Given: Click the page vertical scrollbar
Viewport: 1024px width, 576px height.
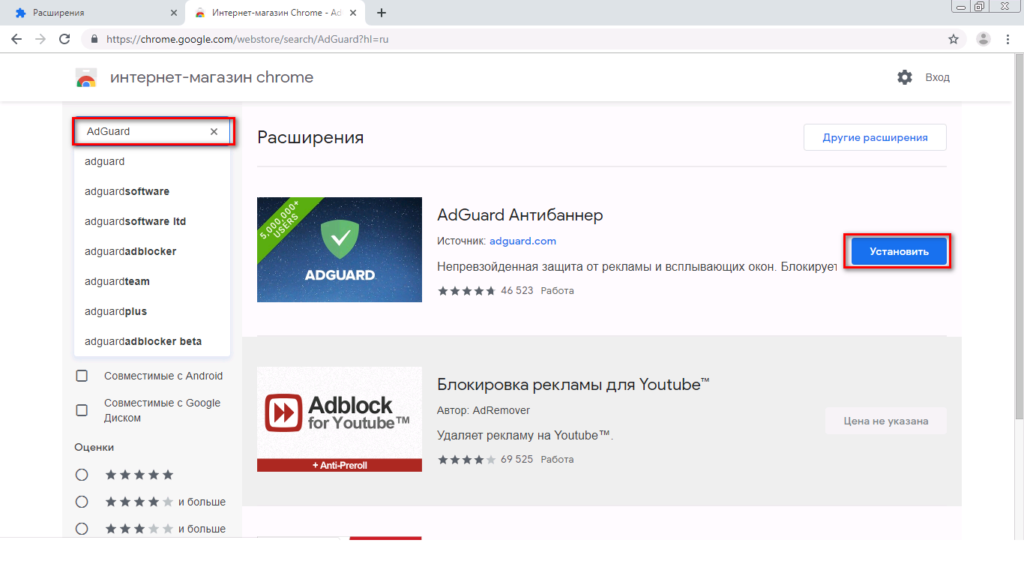Looking at the screenshot, I should [x=1019, y=236].
